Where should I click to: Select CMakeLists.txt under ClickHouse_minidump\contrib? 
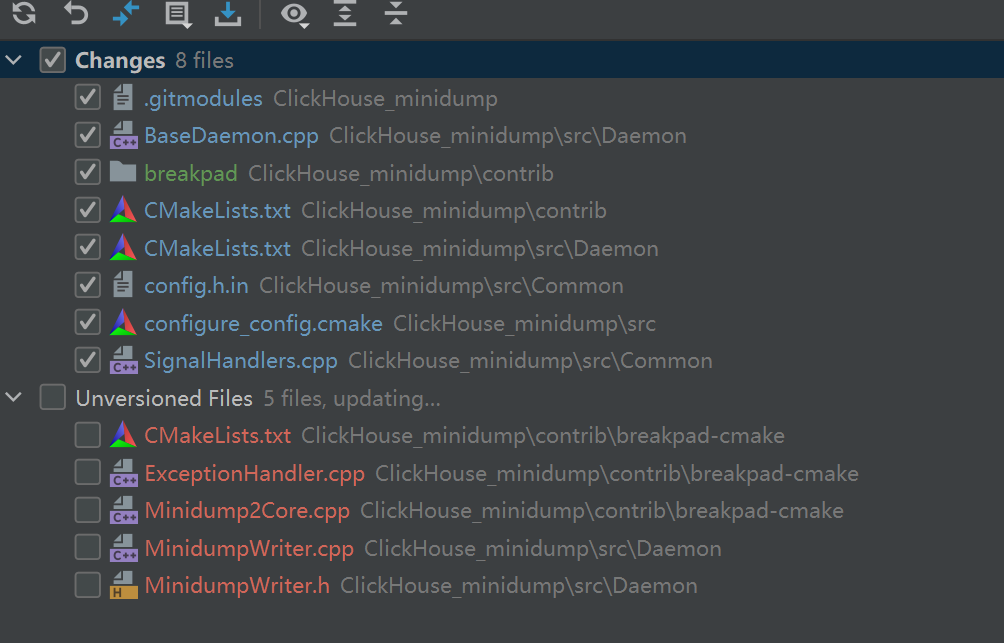217,211
